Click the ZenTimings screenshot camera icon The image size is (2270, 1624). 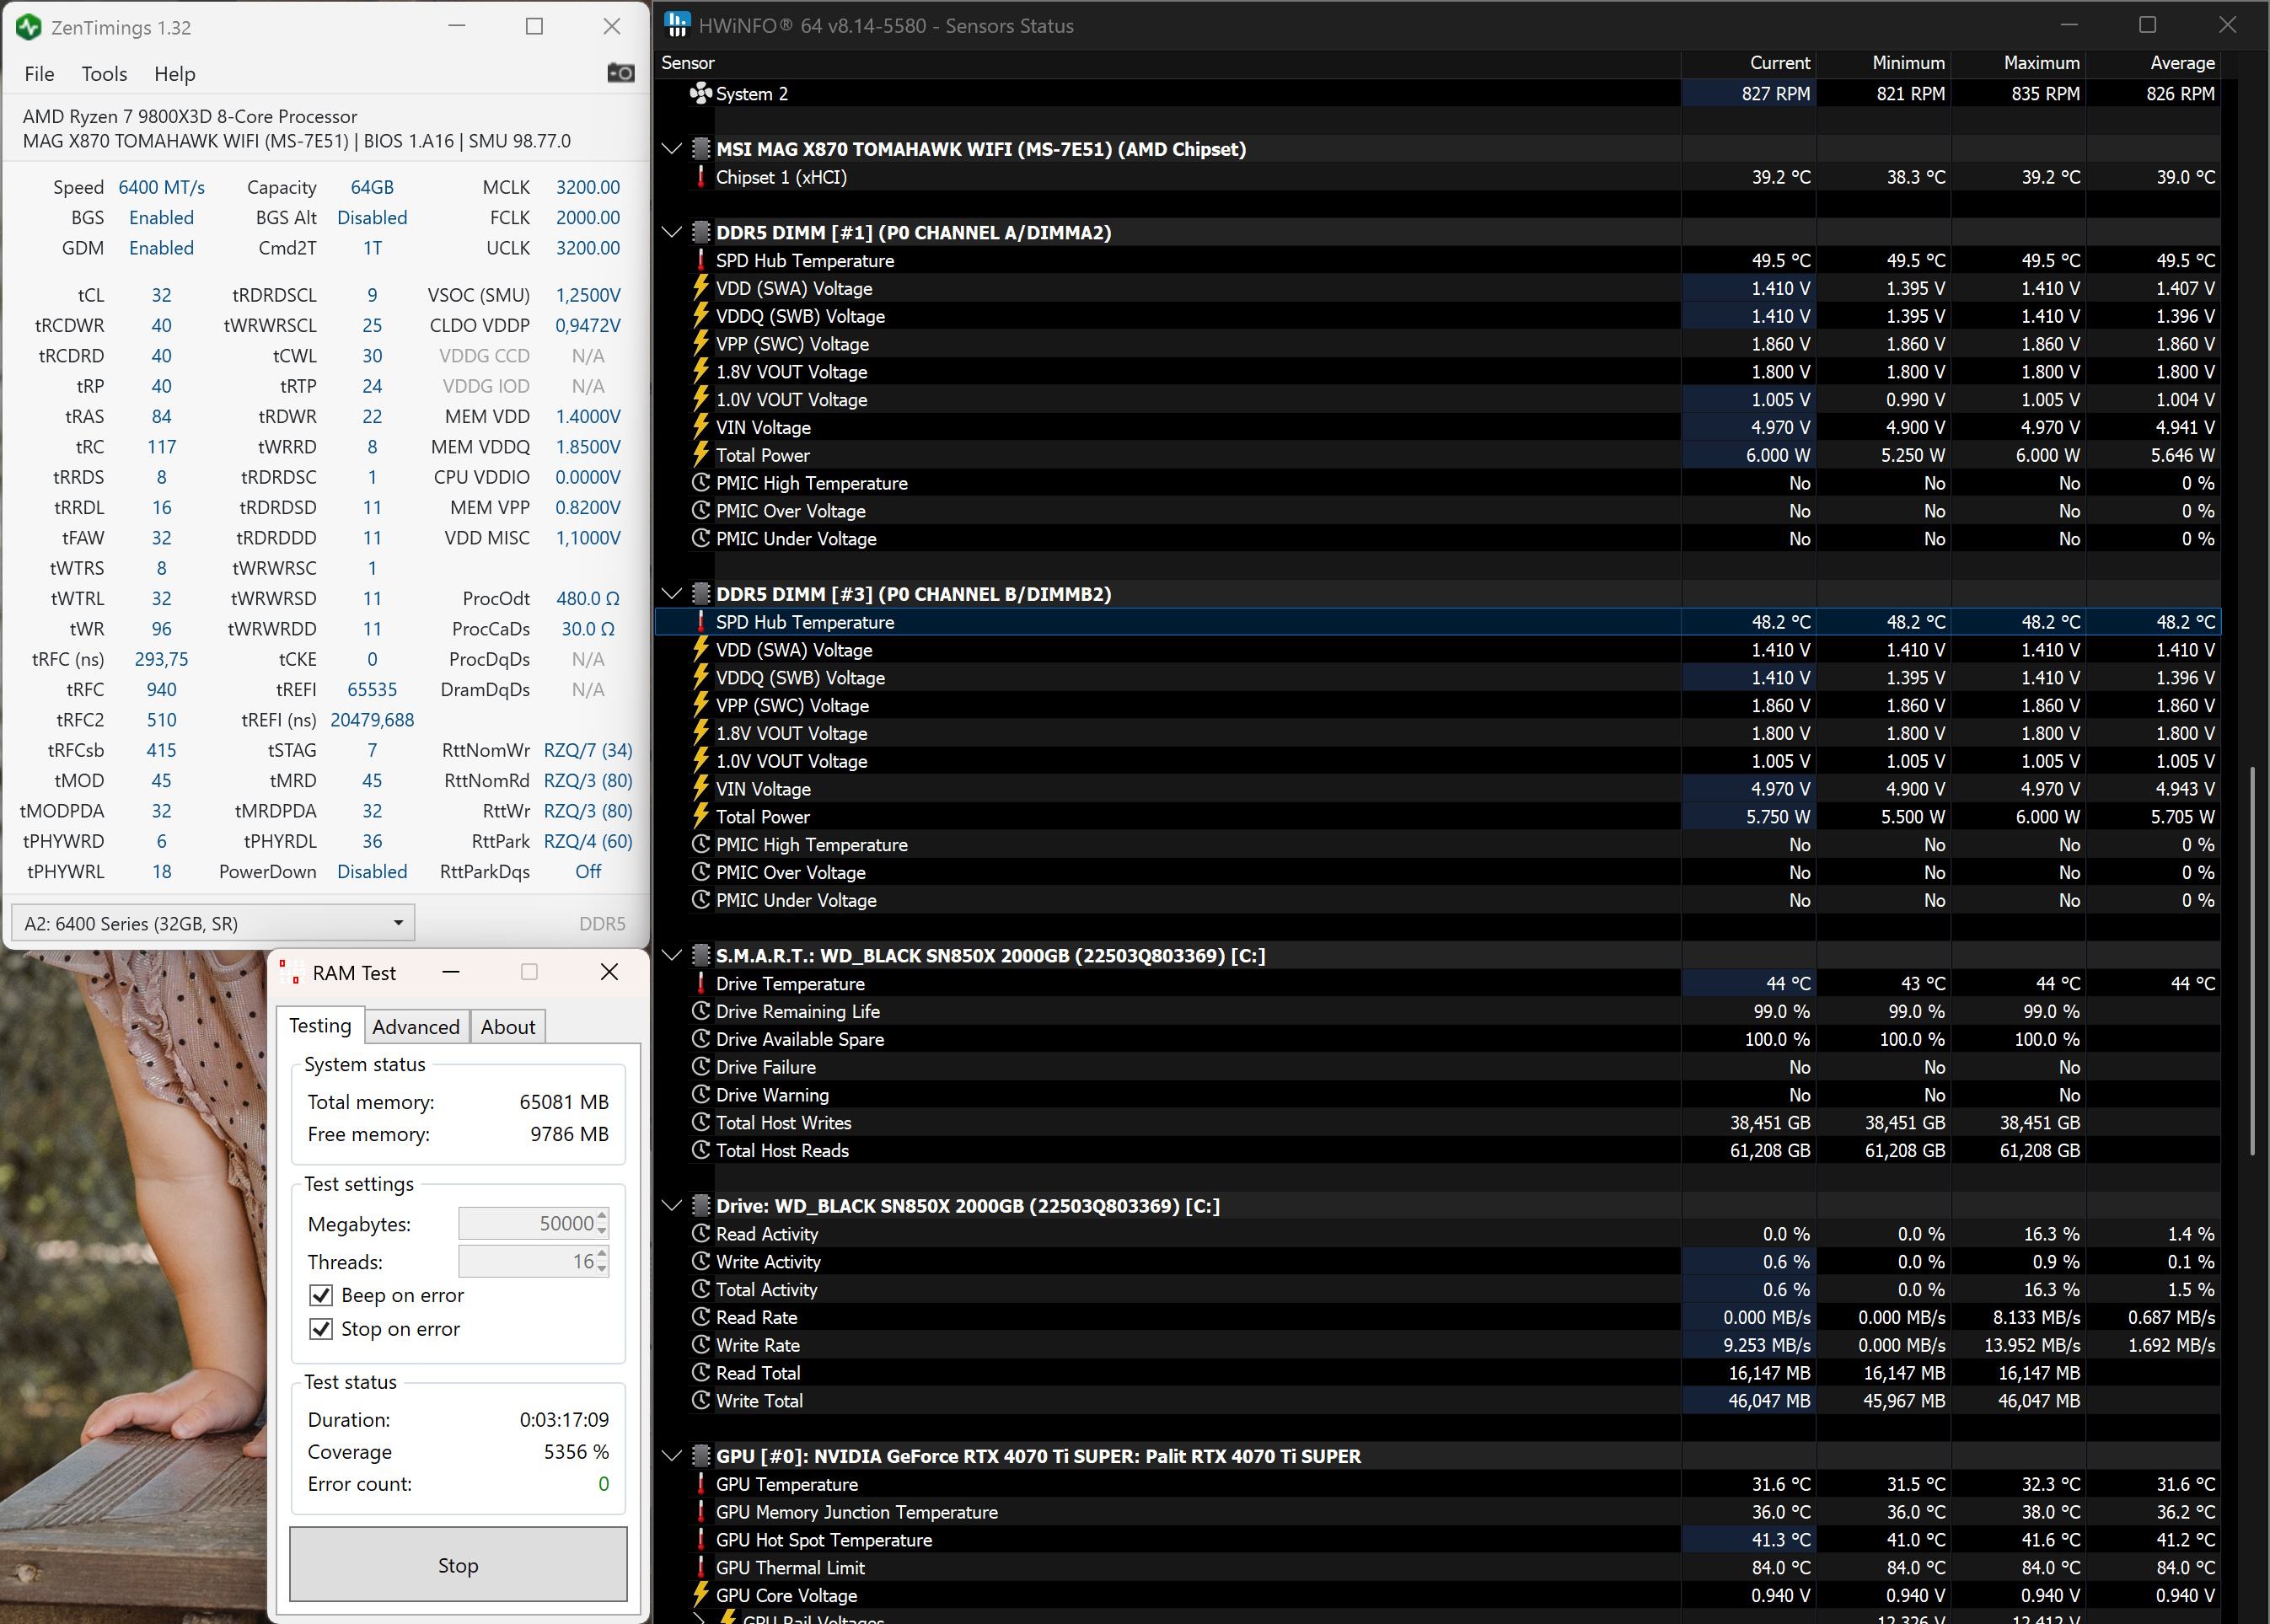(621, 73)
